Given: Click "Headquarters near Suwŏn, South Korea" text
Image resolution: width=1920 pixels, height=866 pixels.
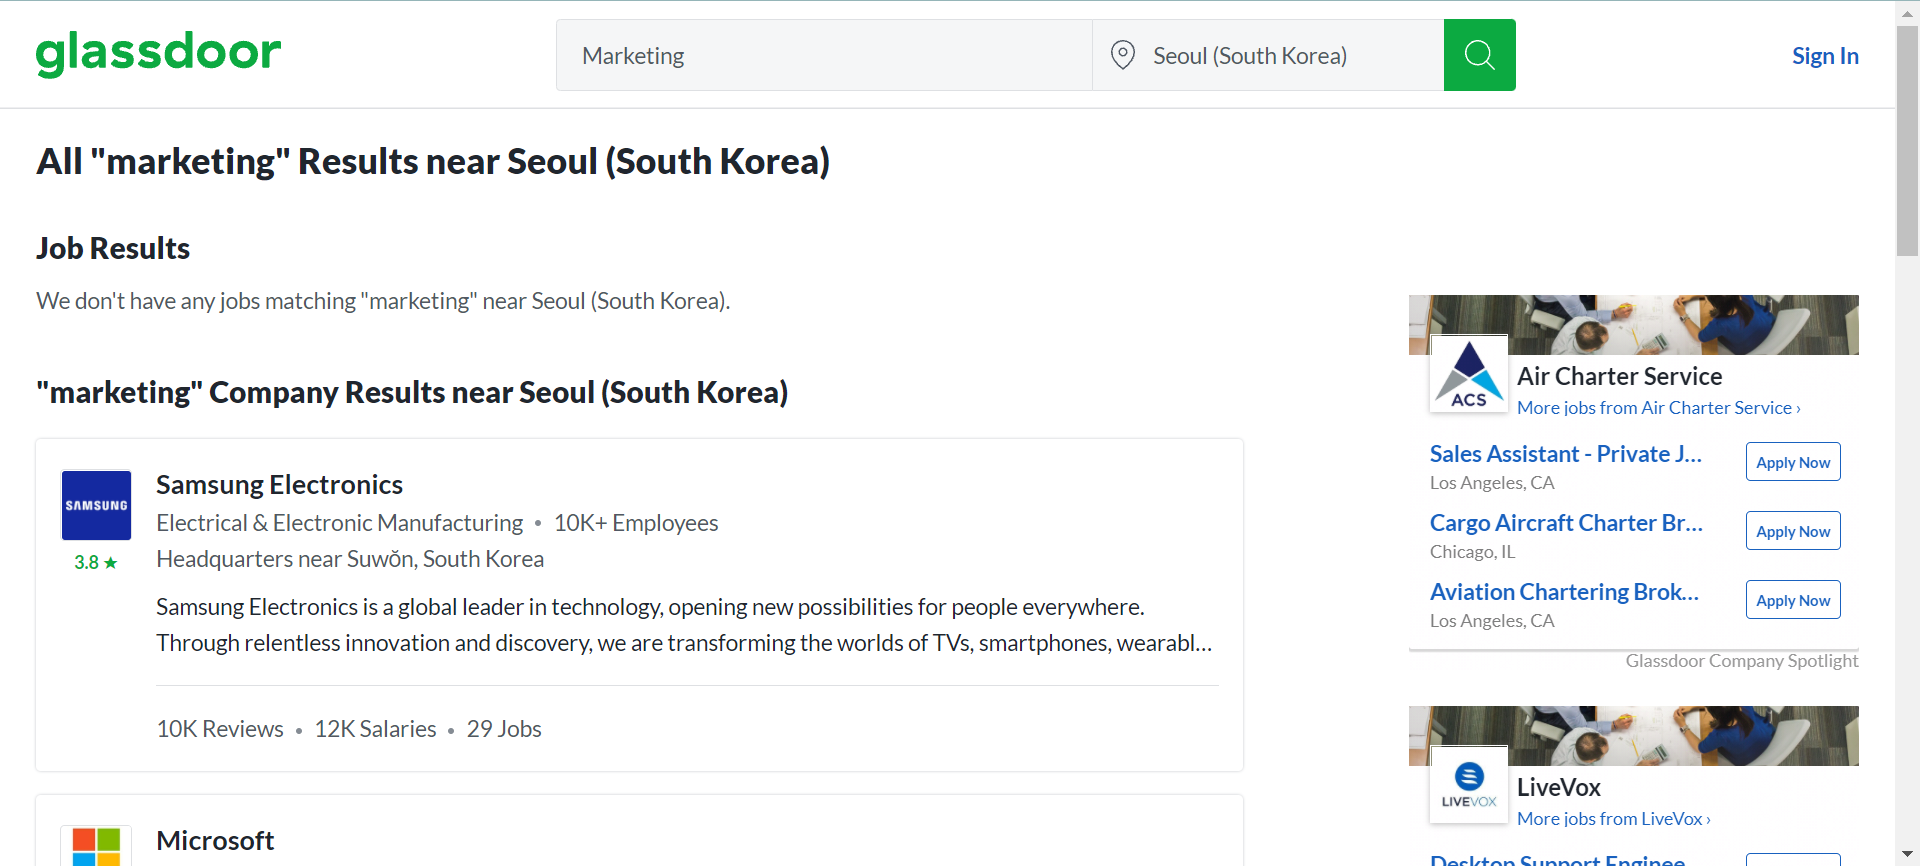Looking at the screenshot, I should 350,559.
